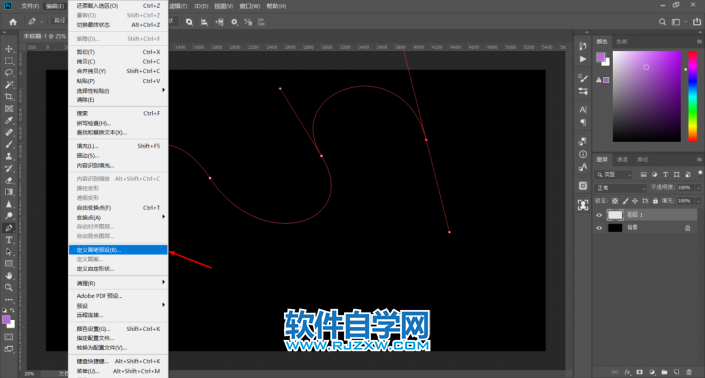The image size is (705, 378).
Task: Select the Gradient tool
Action: (x=9, y=192)
